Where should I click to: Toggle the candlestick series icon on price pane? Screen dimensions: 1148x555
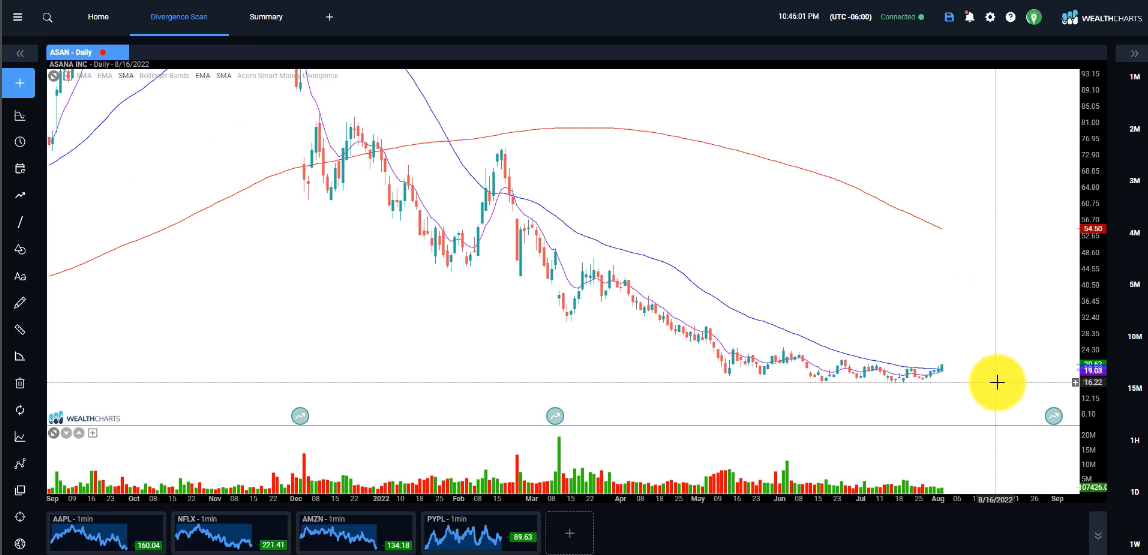tap(67, 75)
